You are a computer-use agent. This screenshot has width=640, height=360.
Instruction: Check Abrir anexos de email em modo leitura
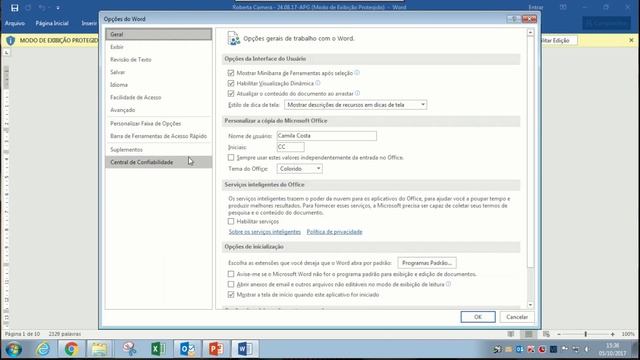pyautogui.click(x=231, y=284)
